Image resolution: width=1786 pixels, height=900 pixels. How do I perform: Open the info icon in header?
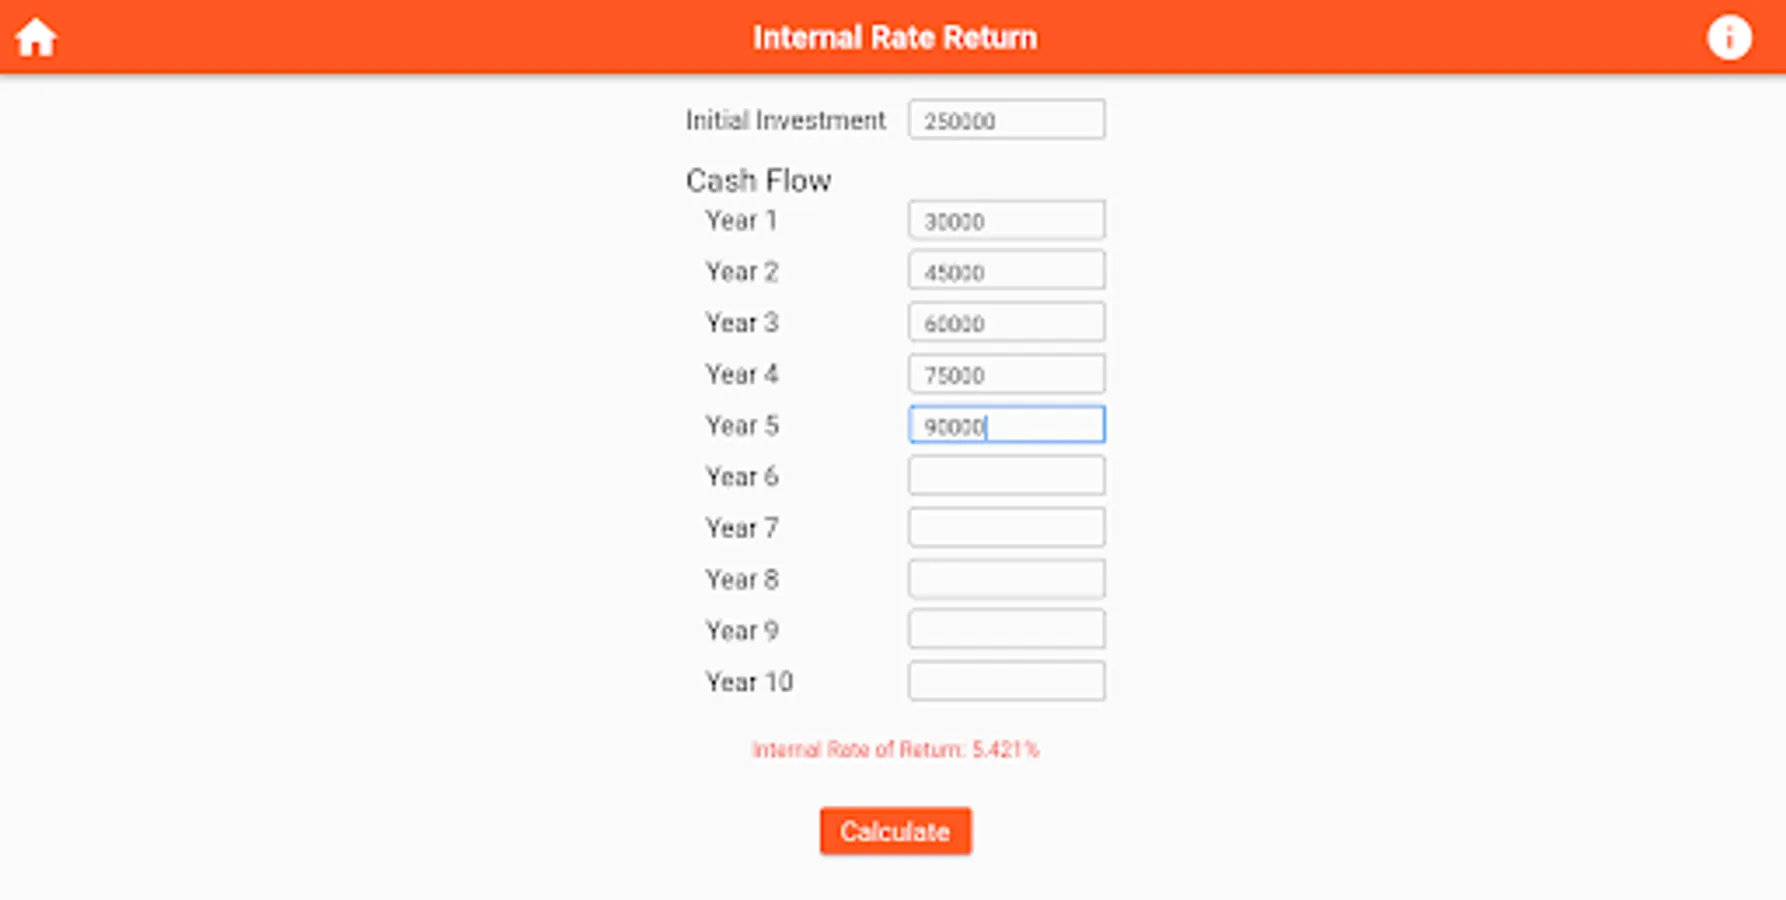tap(1729, 38)
